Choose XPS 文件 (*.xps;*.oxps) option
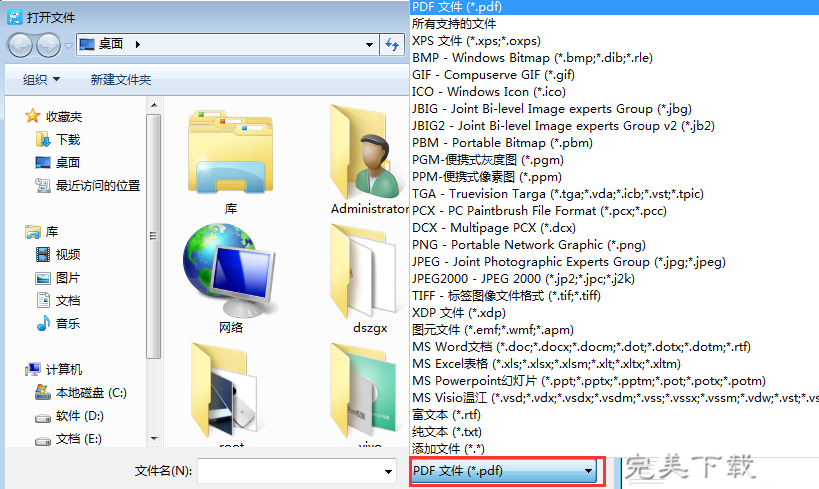The image size is (819, 489). [614, 41]
